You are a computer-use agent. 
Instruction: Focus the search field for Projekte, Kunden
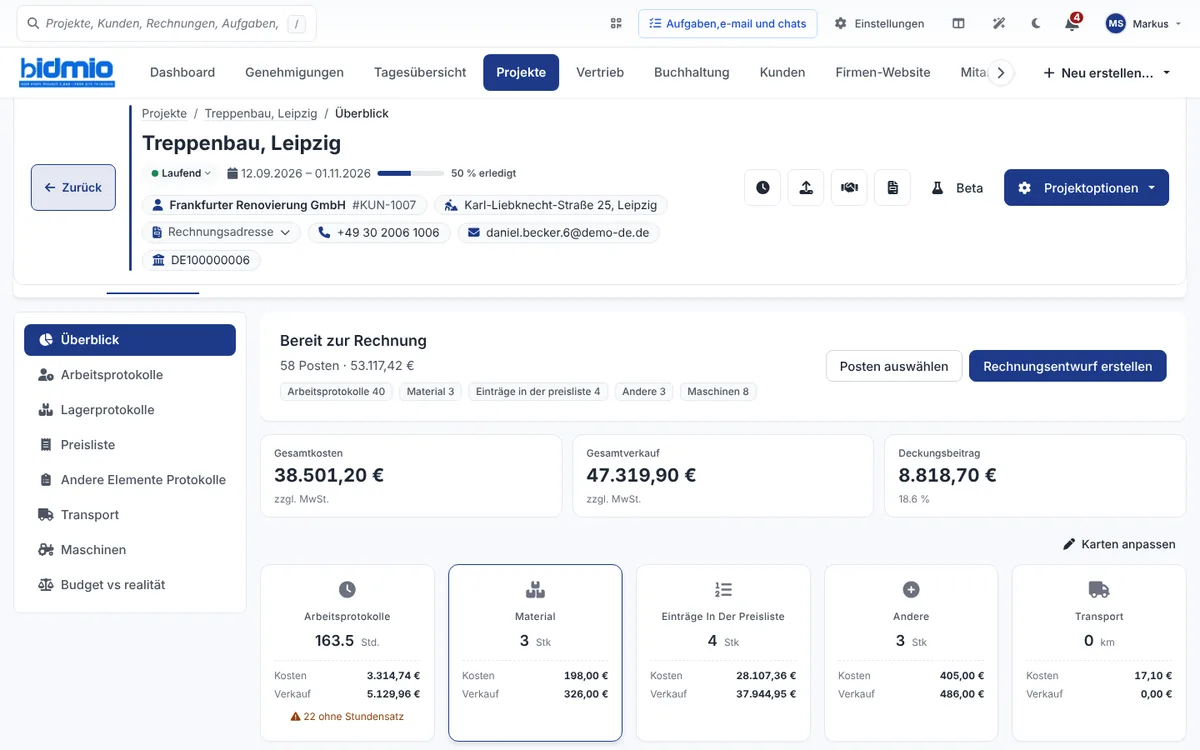coord(166,24)
